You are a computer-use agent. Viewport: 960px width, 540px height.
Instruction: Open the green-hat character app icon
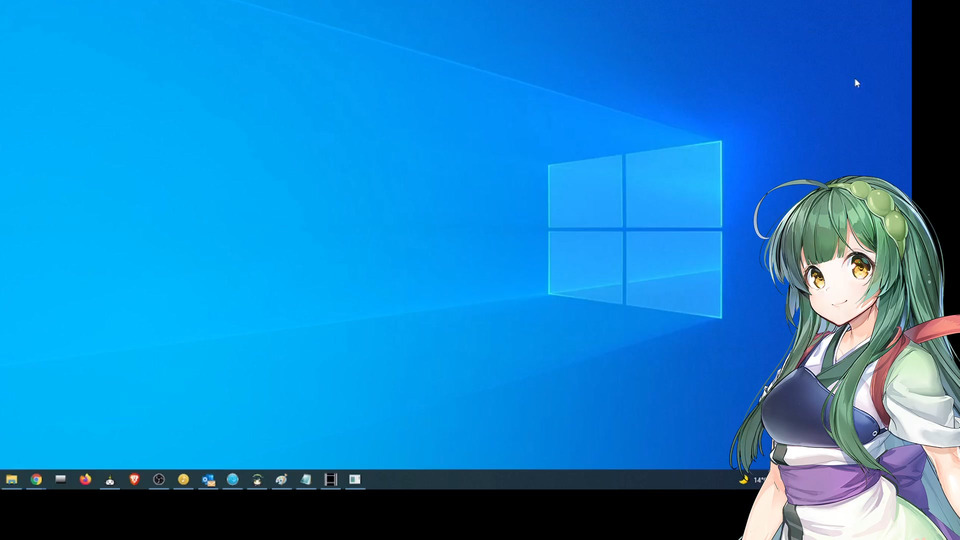pos(257,479)
